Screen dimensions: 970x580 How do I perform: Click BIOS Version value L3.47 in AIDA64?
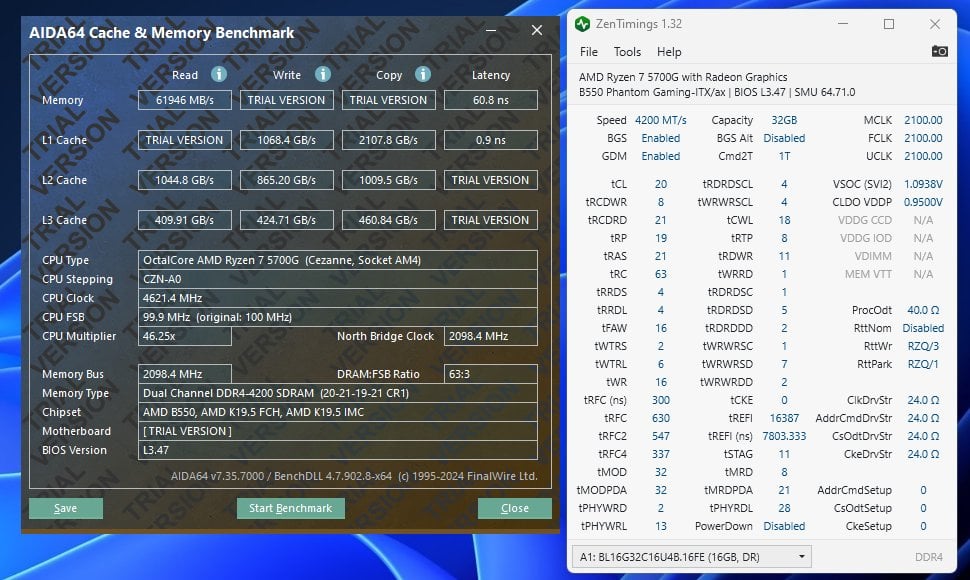(338, 450)
